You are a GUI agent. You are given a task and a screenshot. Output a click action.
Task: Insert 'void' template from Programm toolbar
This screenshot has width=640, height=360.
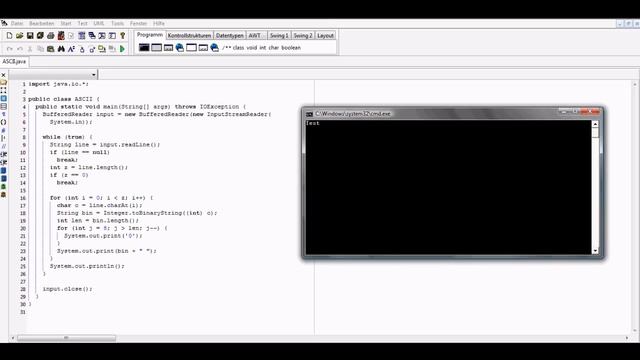252,48
